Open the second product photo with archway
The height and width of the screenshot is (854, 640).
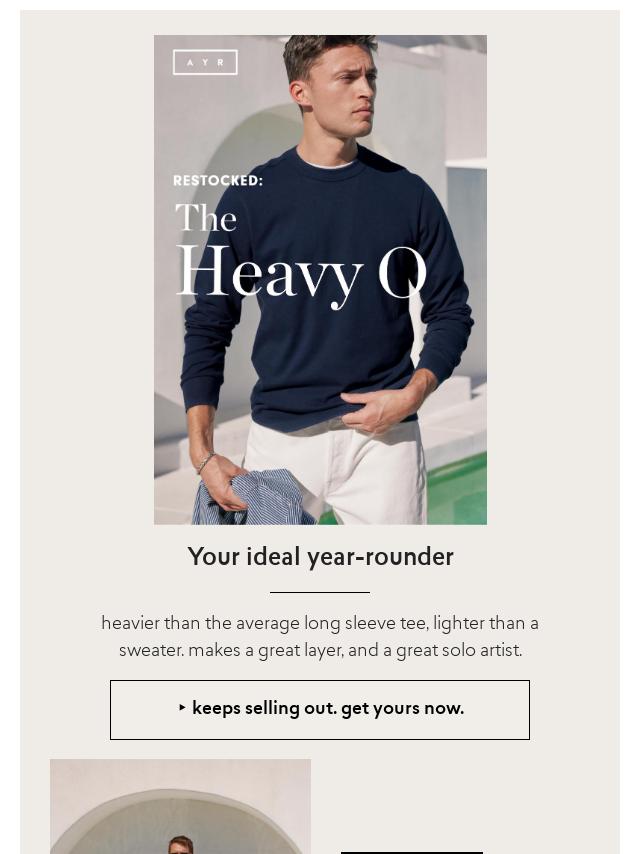pyautogui.click(x=180, y=806)
